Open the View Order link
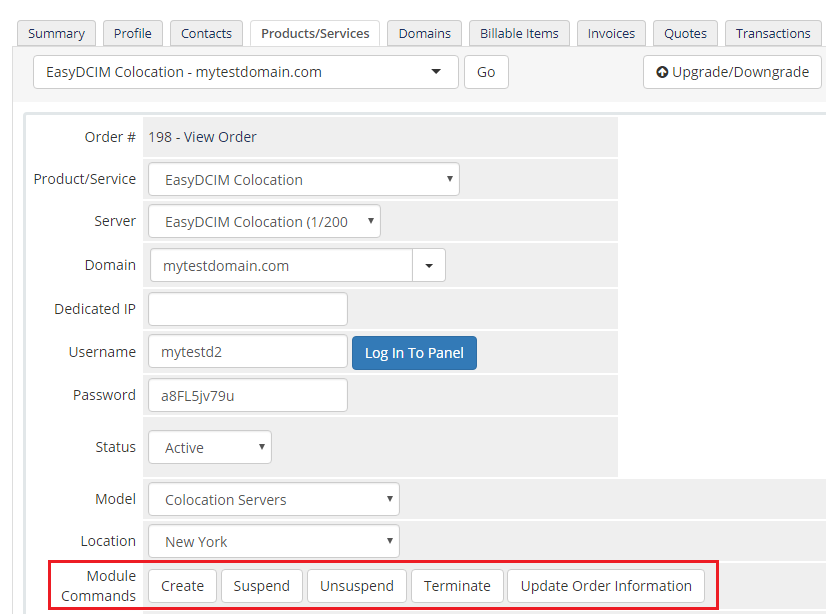826x614 pixels. pyautogui.click(x=220, y=137)
